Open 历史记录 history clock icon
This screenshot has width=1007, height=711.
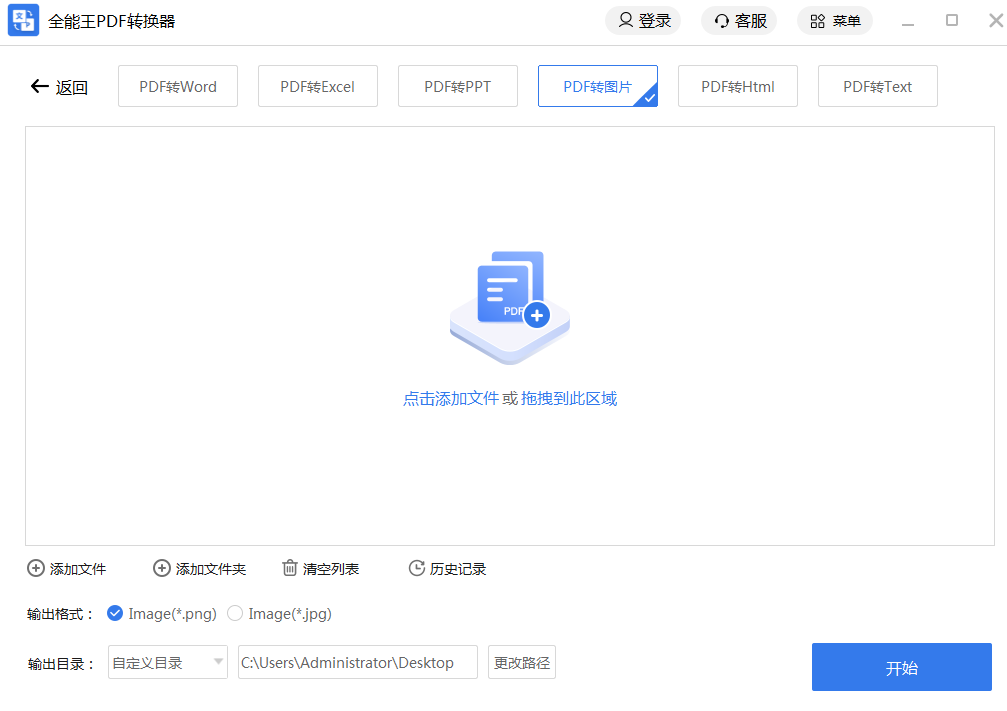417,569
